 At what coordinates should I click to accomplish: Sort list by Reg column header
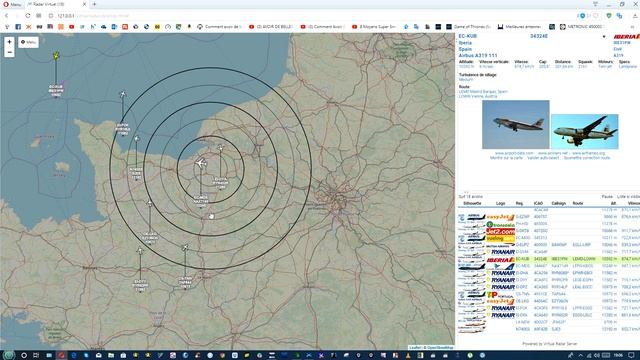[x=519, y=203]
